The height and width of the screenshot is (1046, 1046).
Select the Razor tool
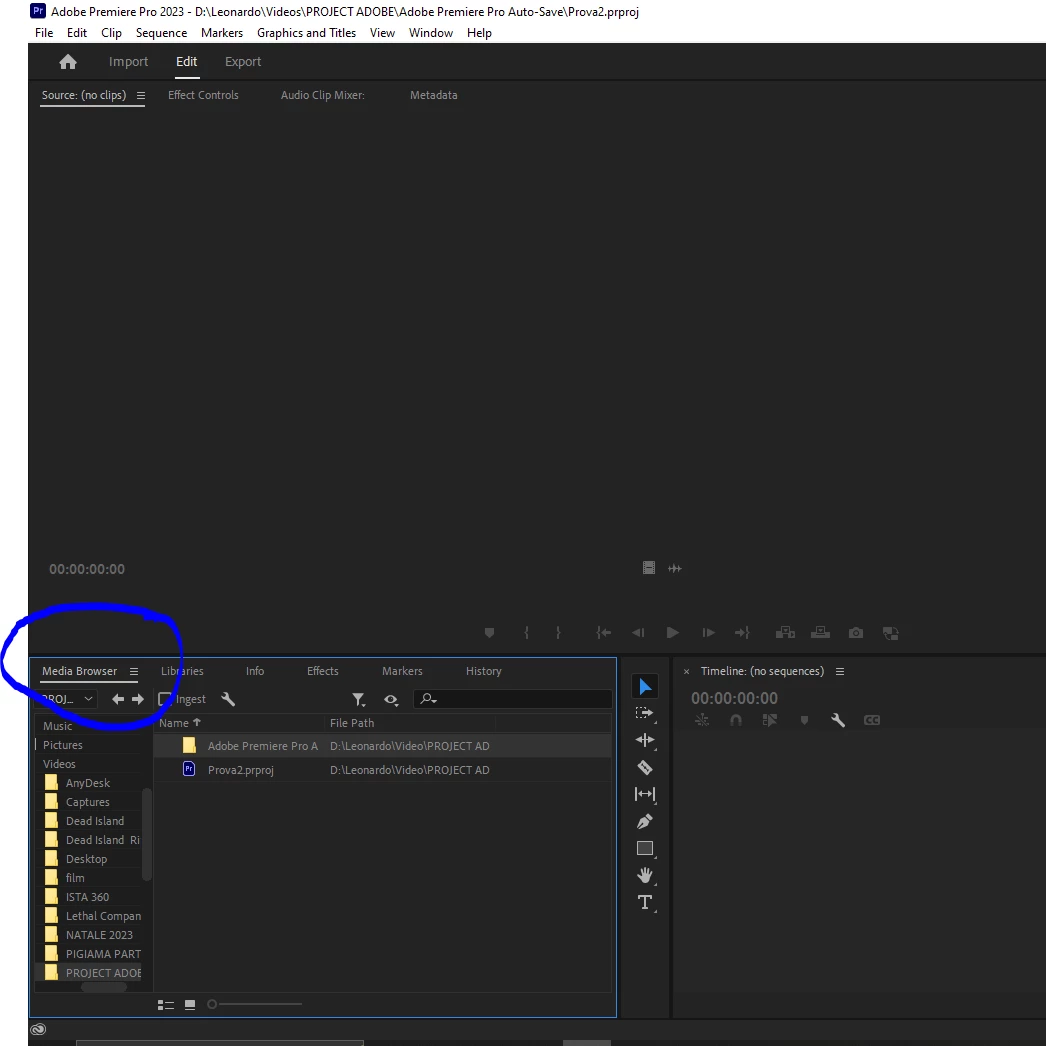coord(644,767)
